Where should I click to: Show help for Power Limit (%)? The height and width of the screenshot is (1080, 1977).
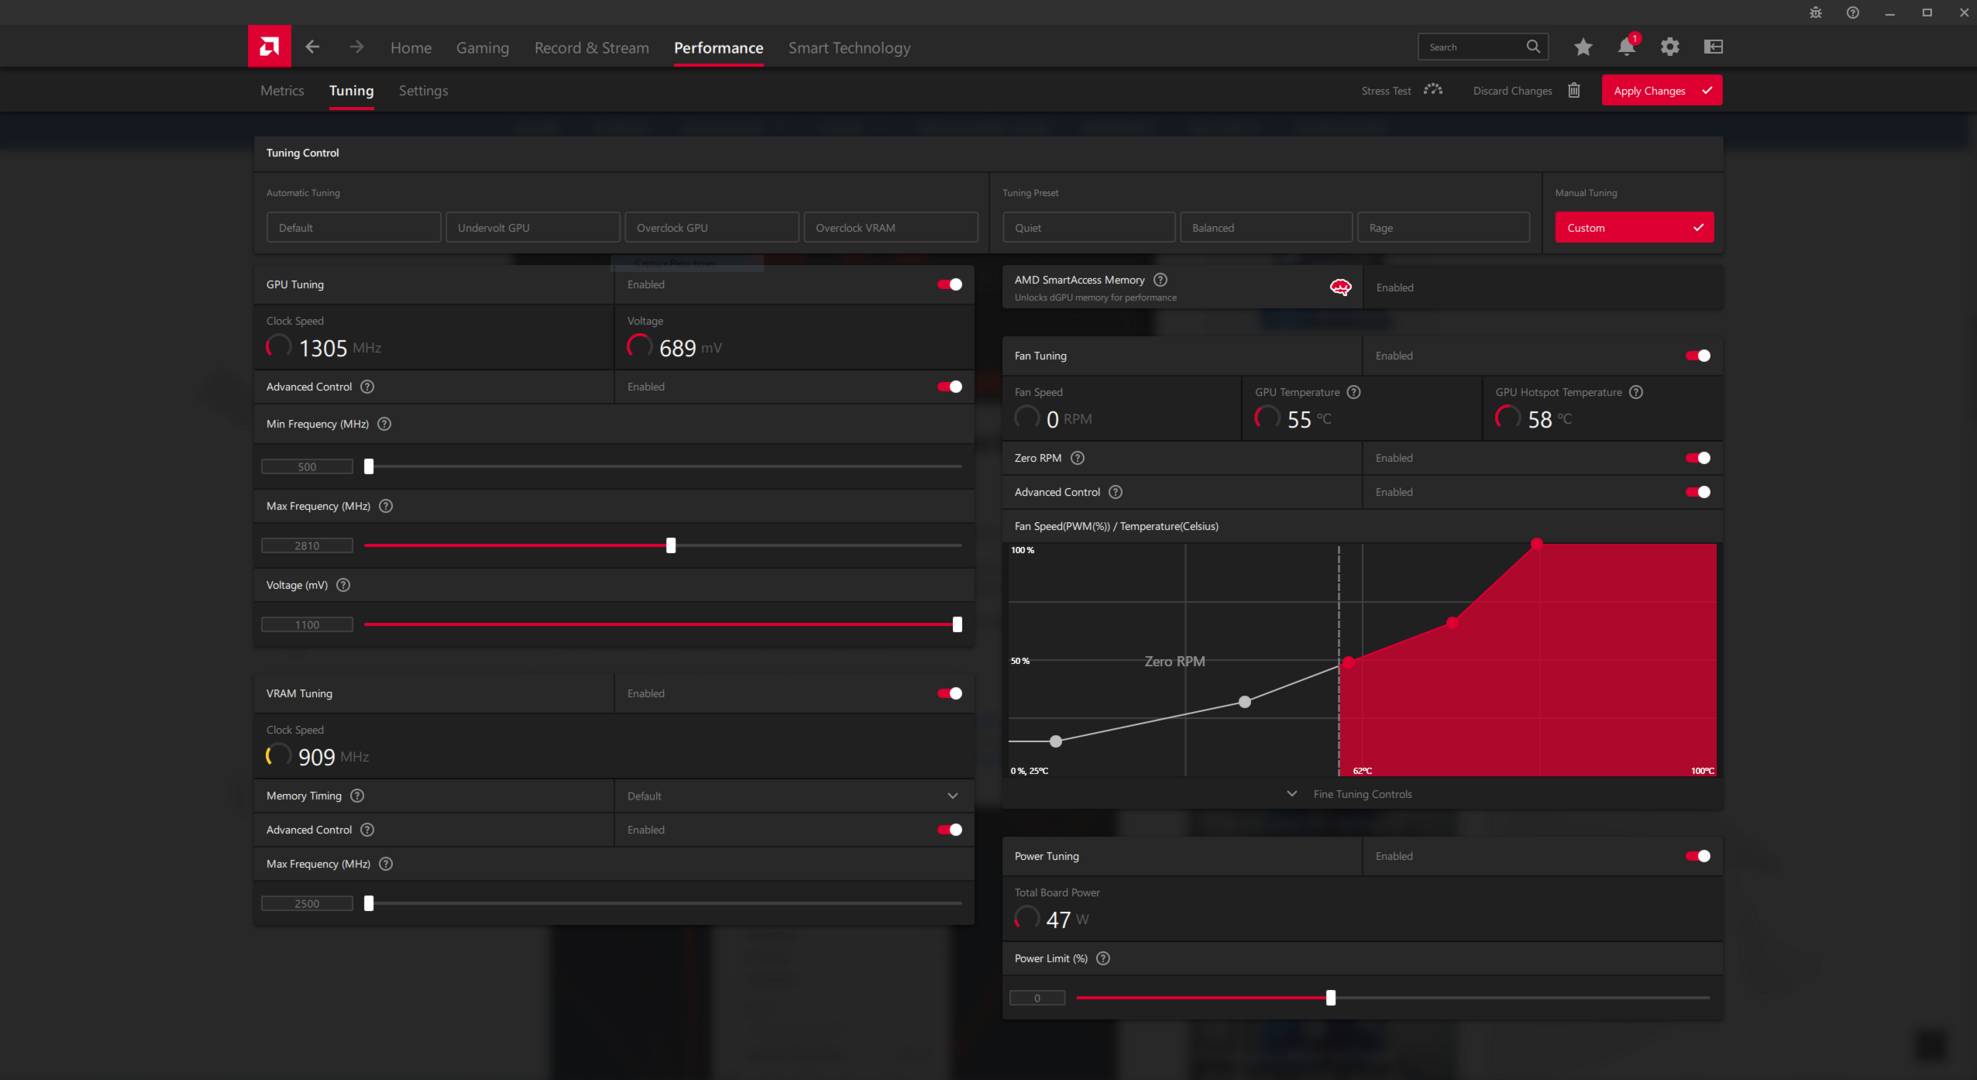coord(1103,958)
